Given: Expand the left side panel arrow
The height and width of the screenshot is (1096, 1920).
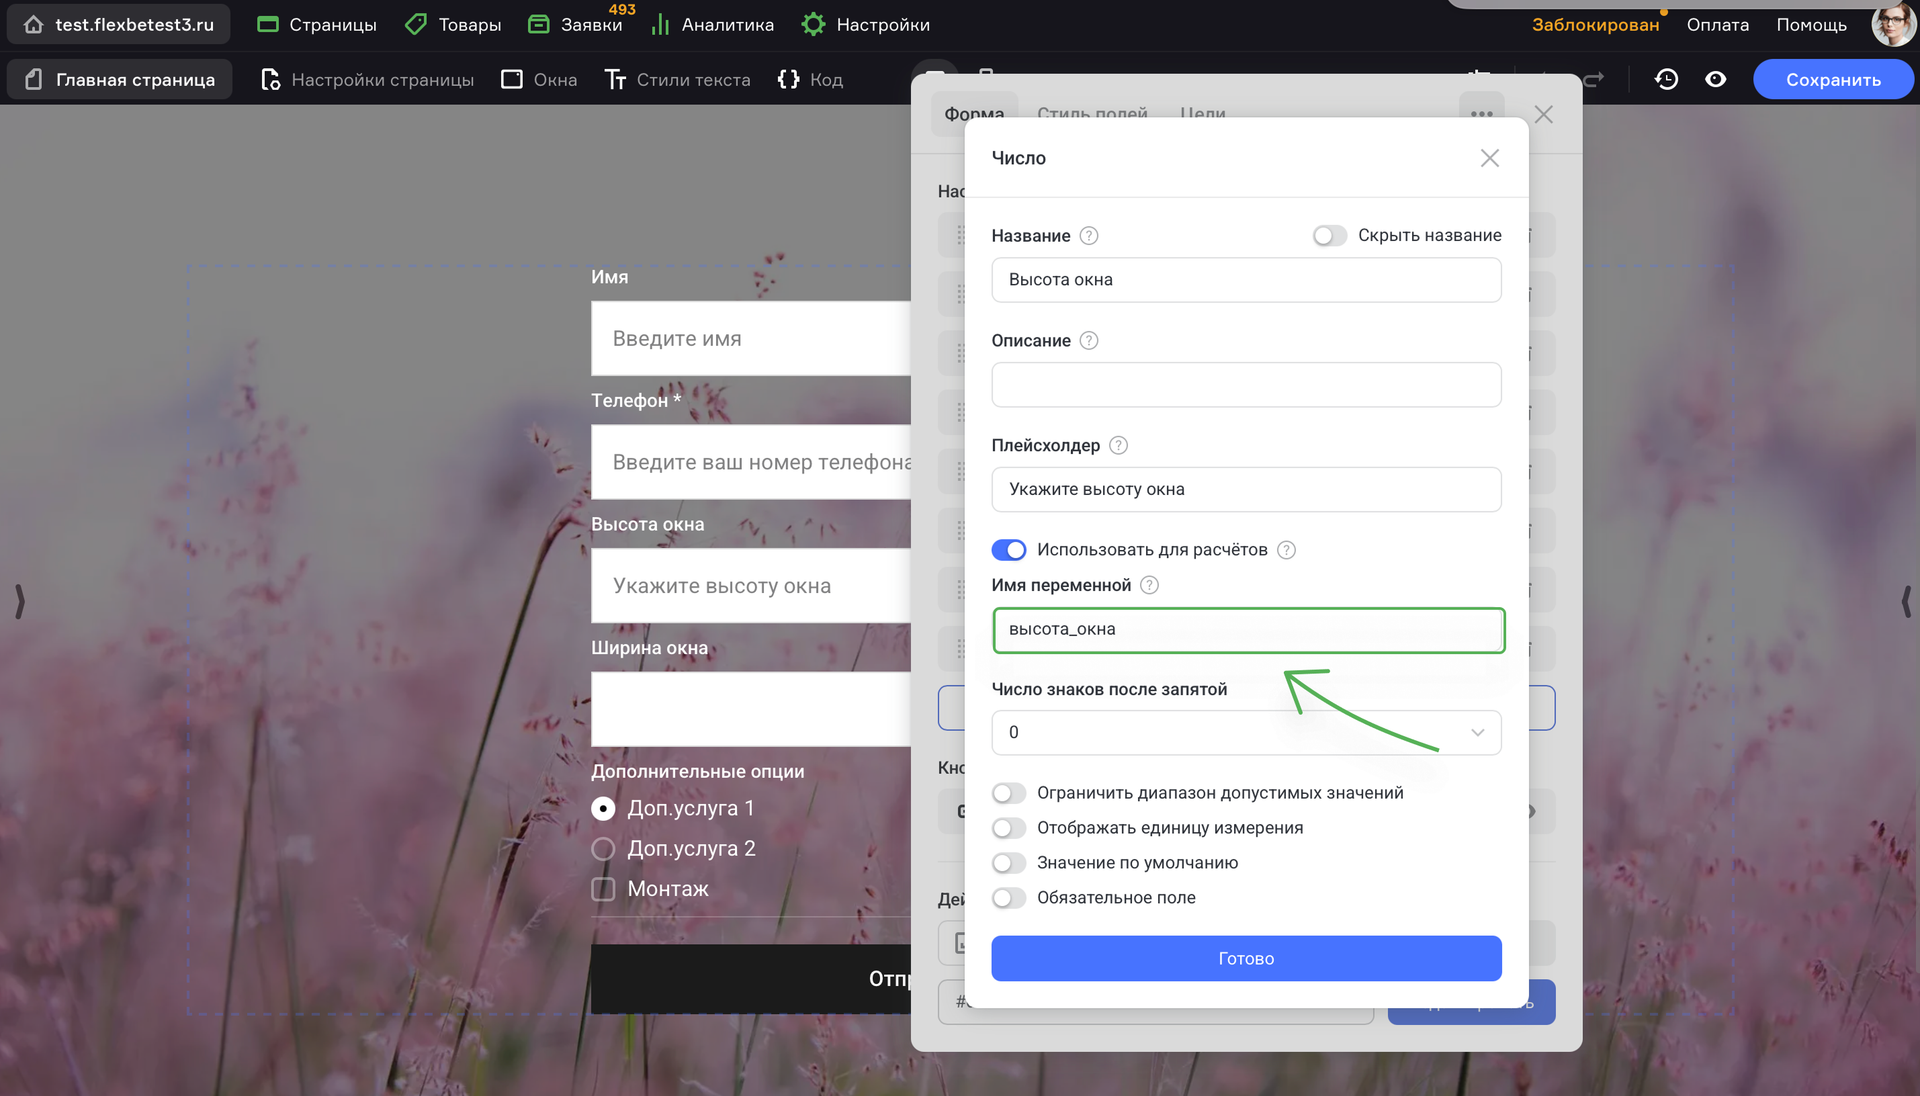Looking at the screenshot, I should pos(19,601).
